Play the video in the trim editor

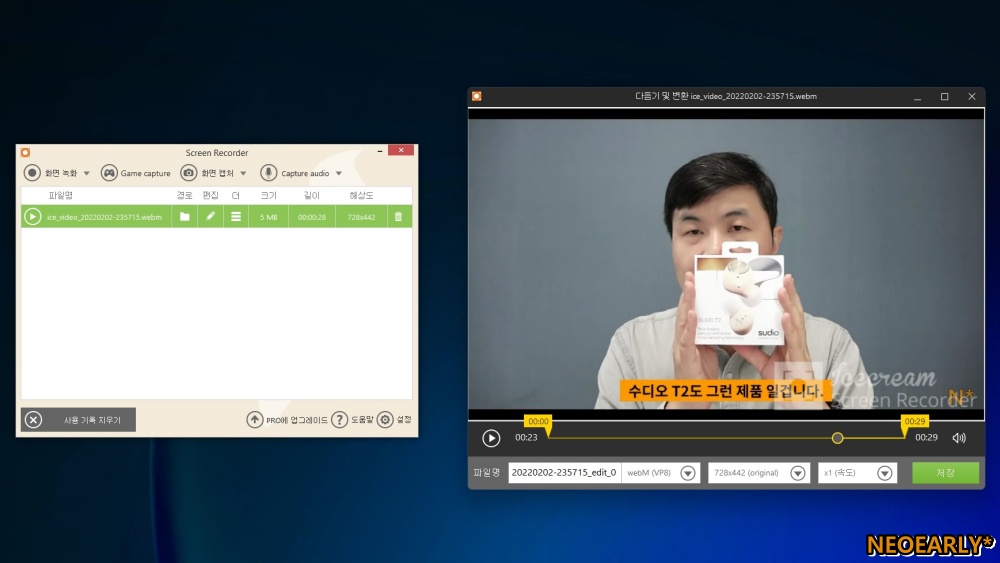[491, 438]
